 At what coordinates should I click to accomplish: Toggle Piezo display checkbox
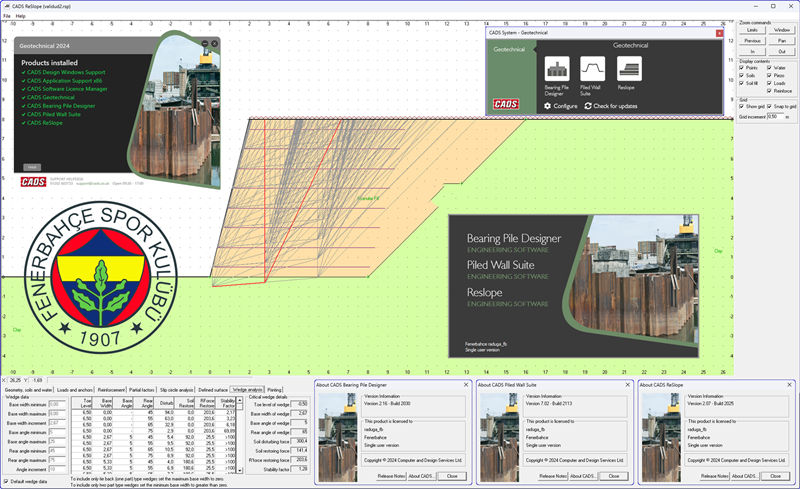[769, 75]
